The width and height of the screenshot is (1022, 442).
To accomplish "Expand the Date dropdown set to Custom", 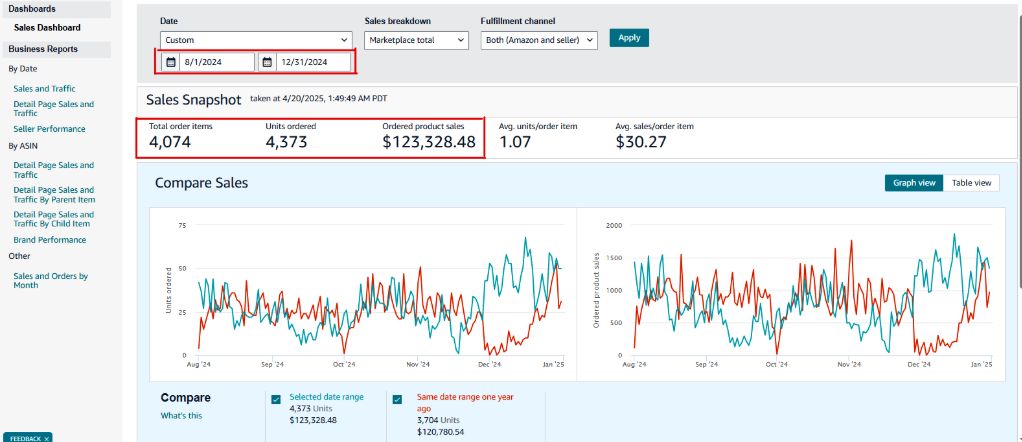I will (256, 40).
